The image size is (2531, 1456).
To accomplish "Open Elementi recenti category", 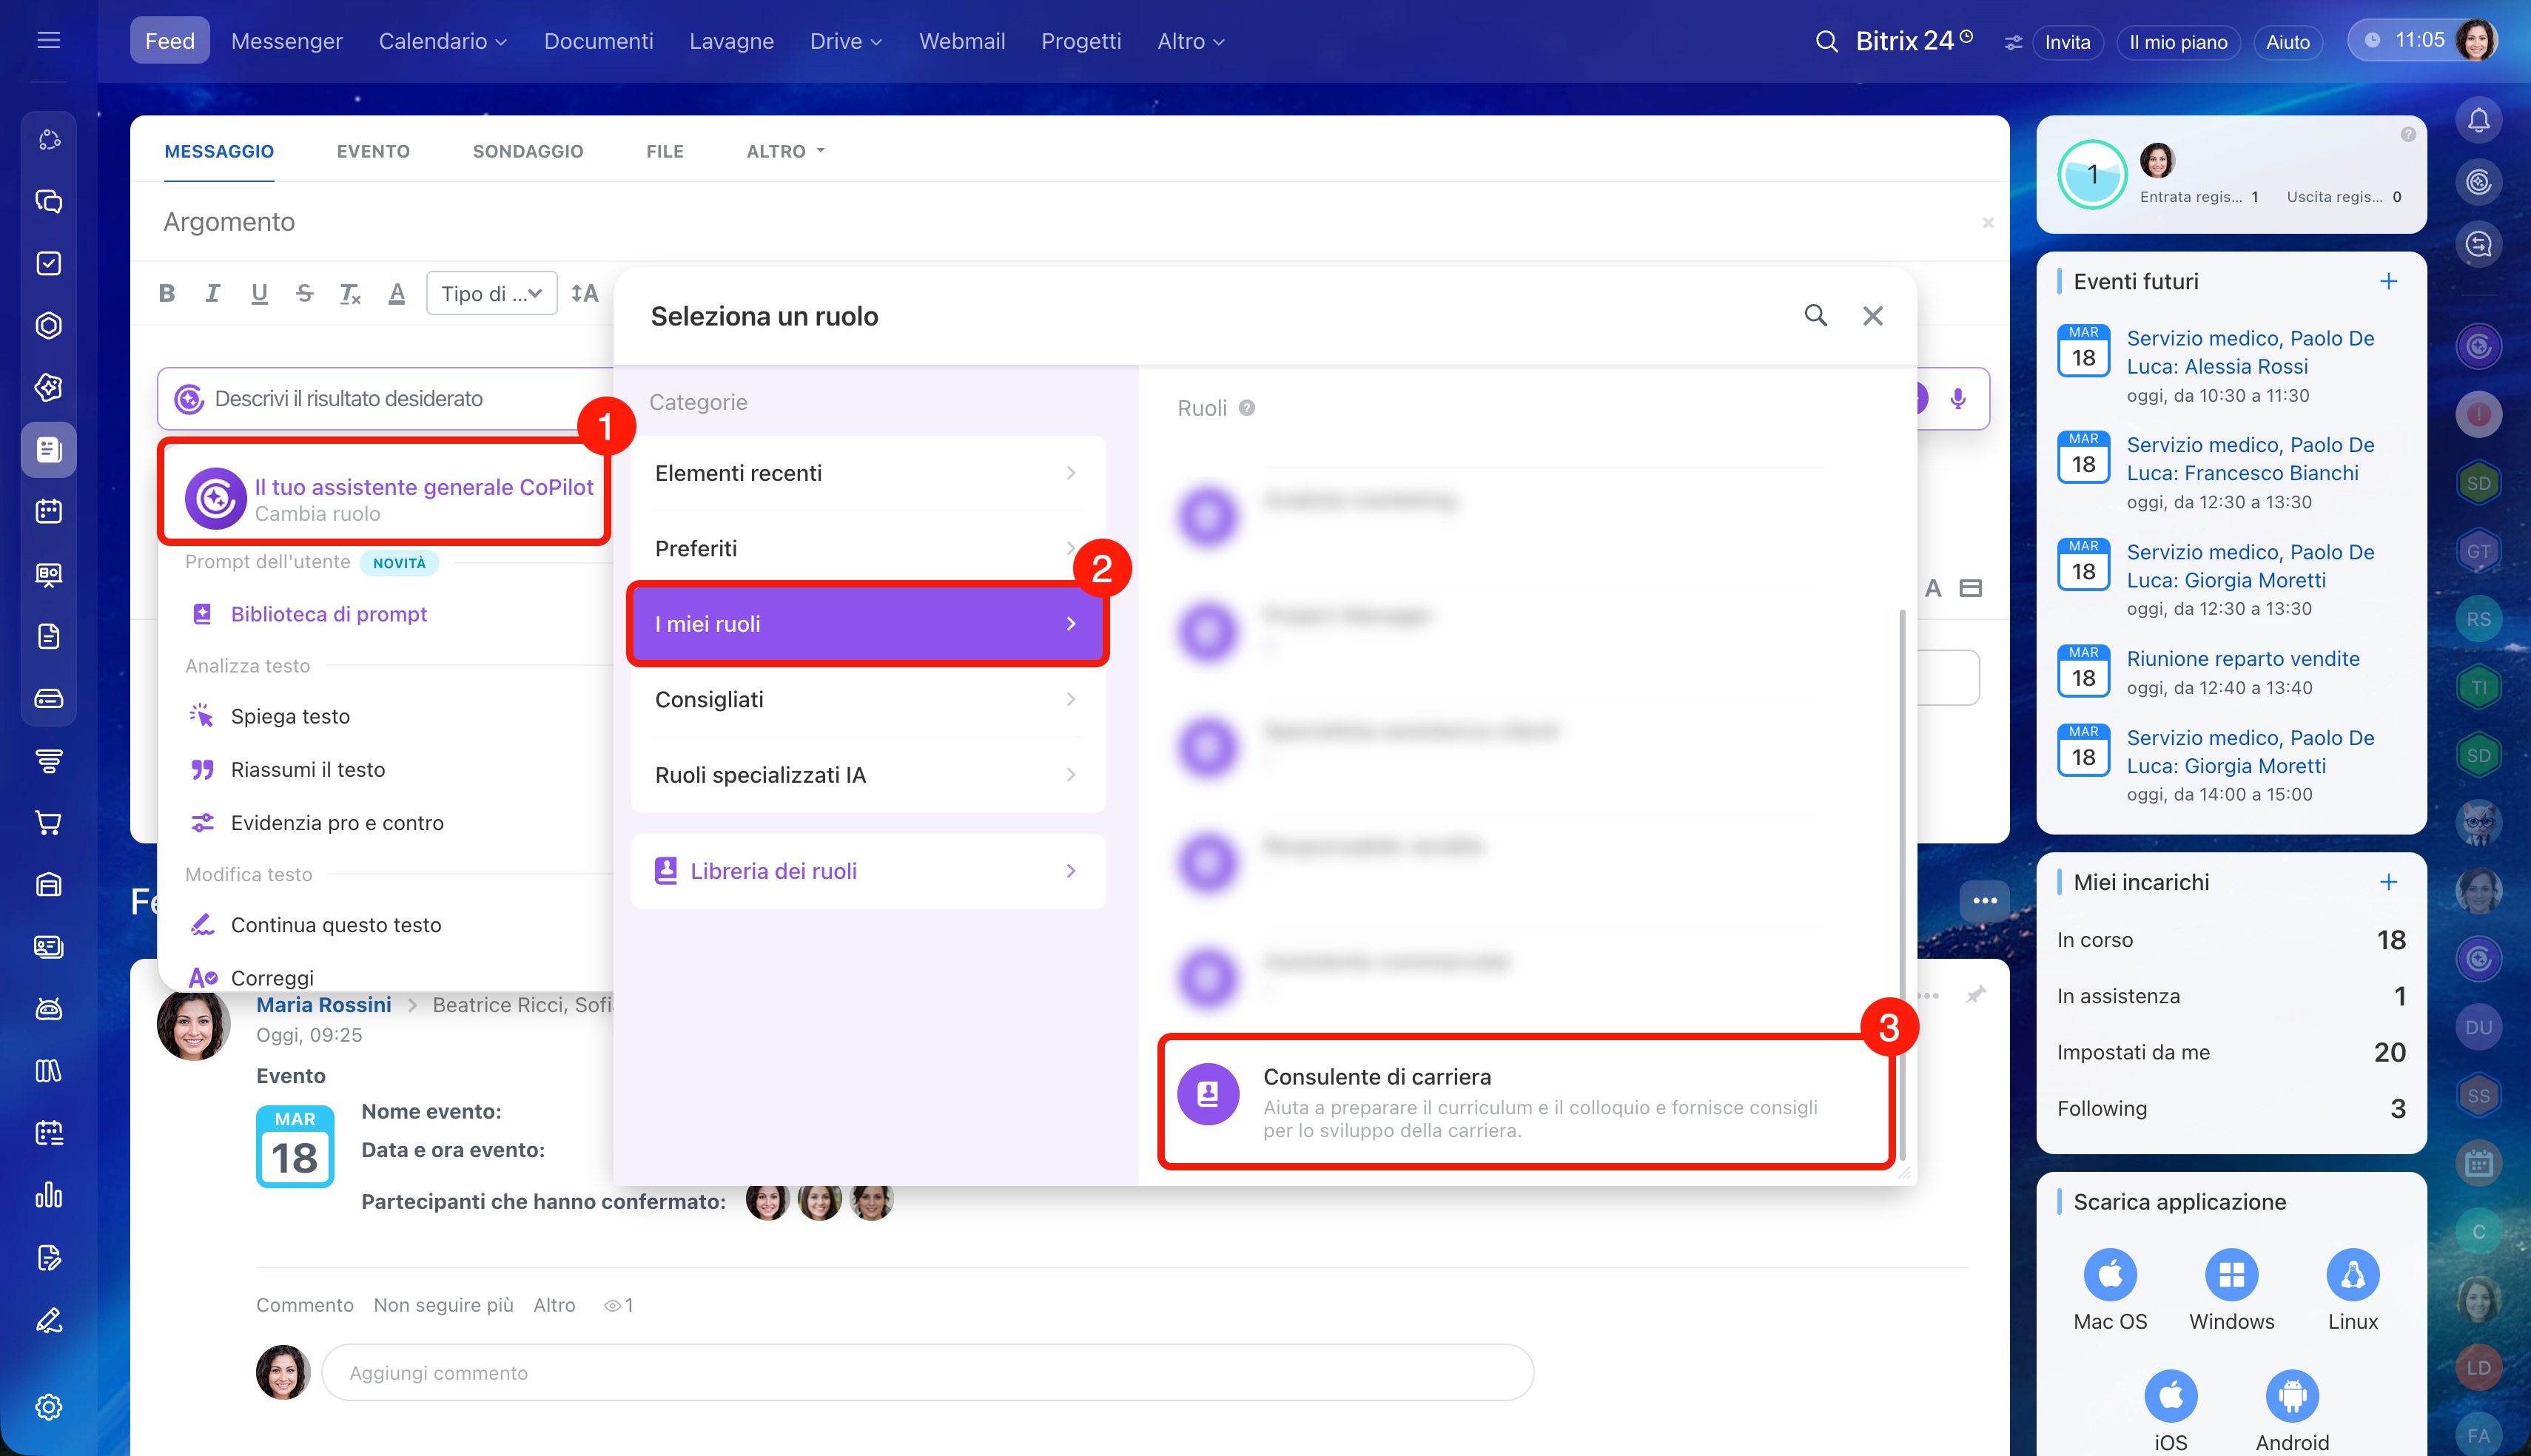I will [867, 473].
